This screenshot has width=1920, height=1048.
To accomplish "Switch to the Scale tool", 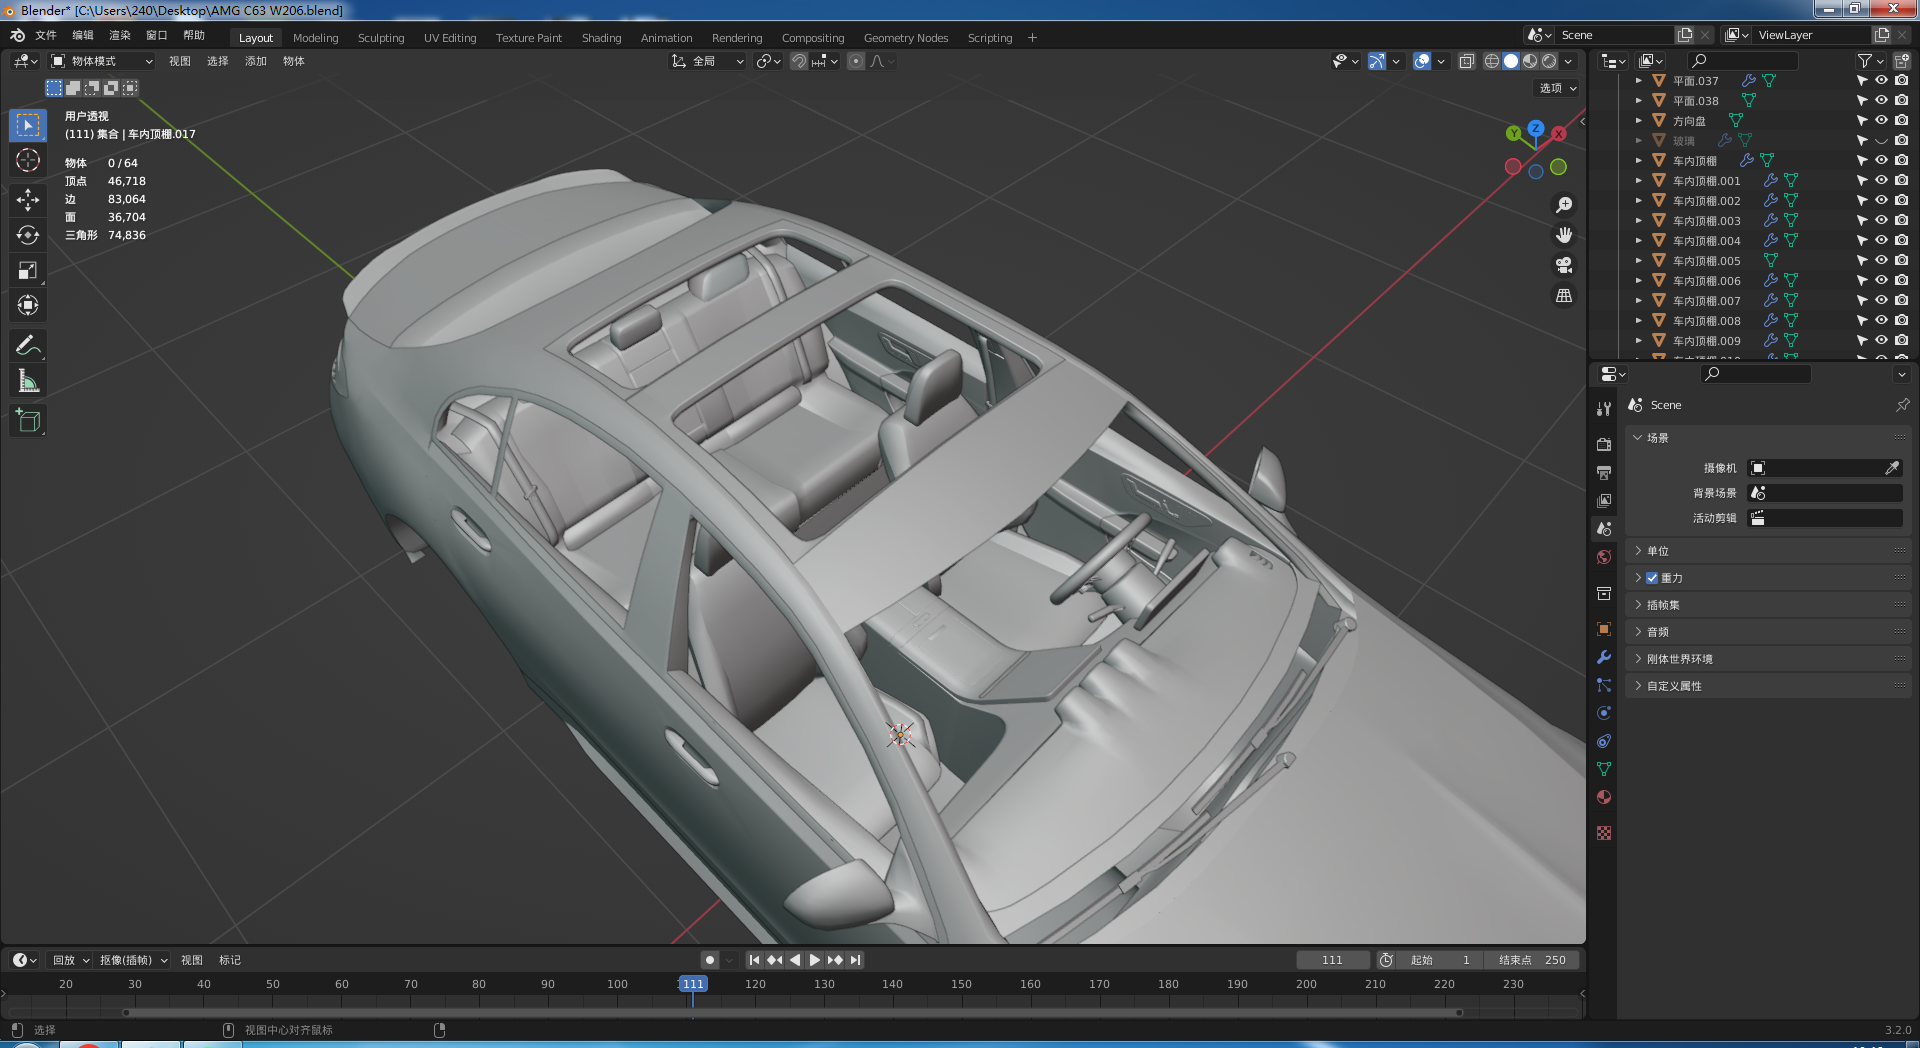I will (x=28, y=270).
